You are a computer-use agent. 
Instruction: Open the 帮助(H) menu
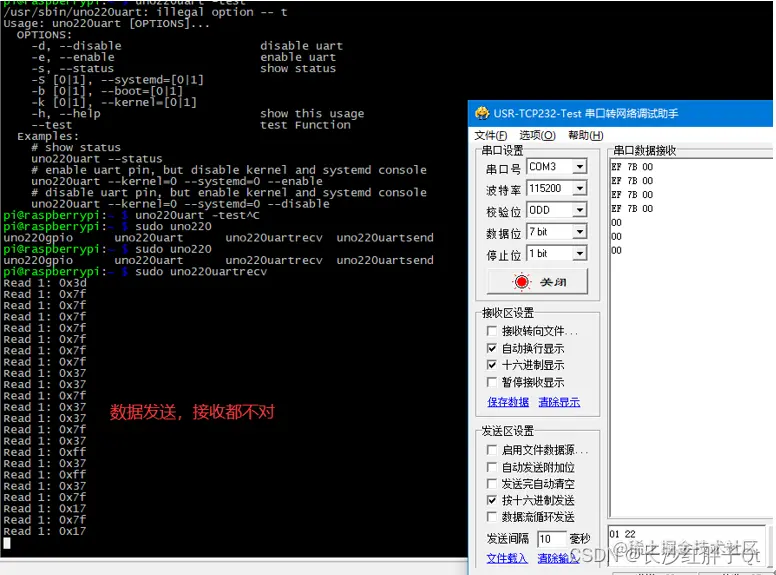[585, 135]
